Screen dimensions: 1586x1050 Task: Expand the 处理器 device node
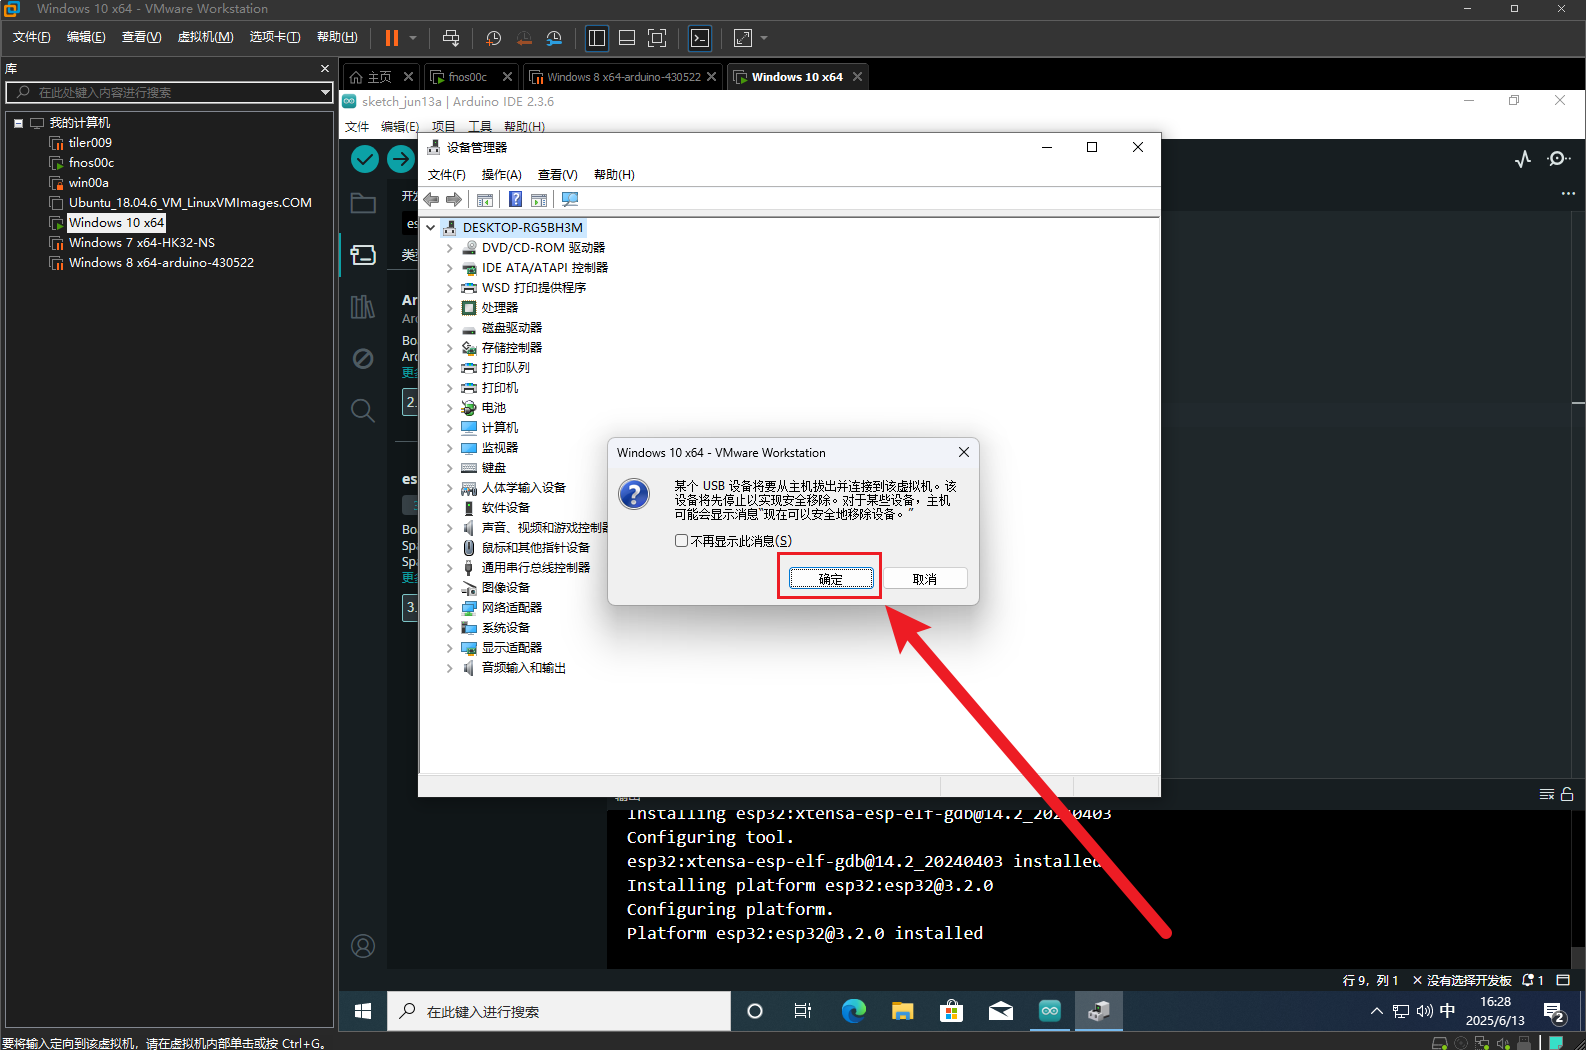(449, 307)
